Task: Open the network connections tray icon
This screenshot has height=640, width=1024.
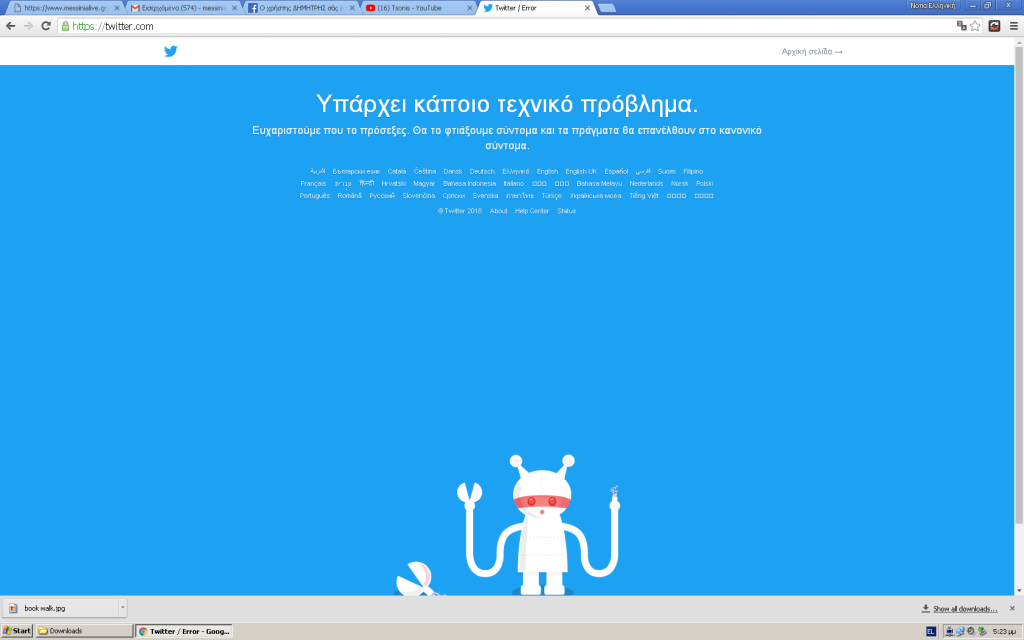Action: click(960, 631)
